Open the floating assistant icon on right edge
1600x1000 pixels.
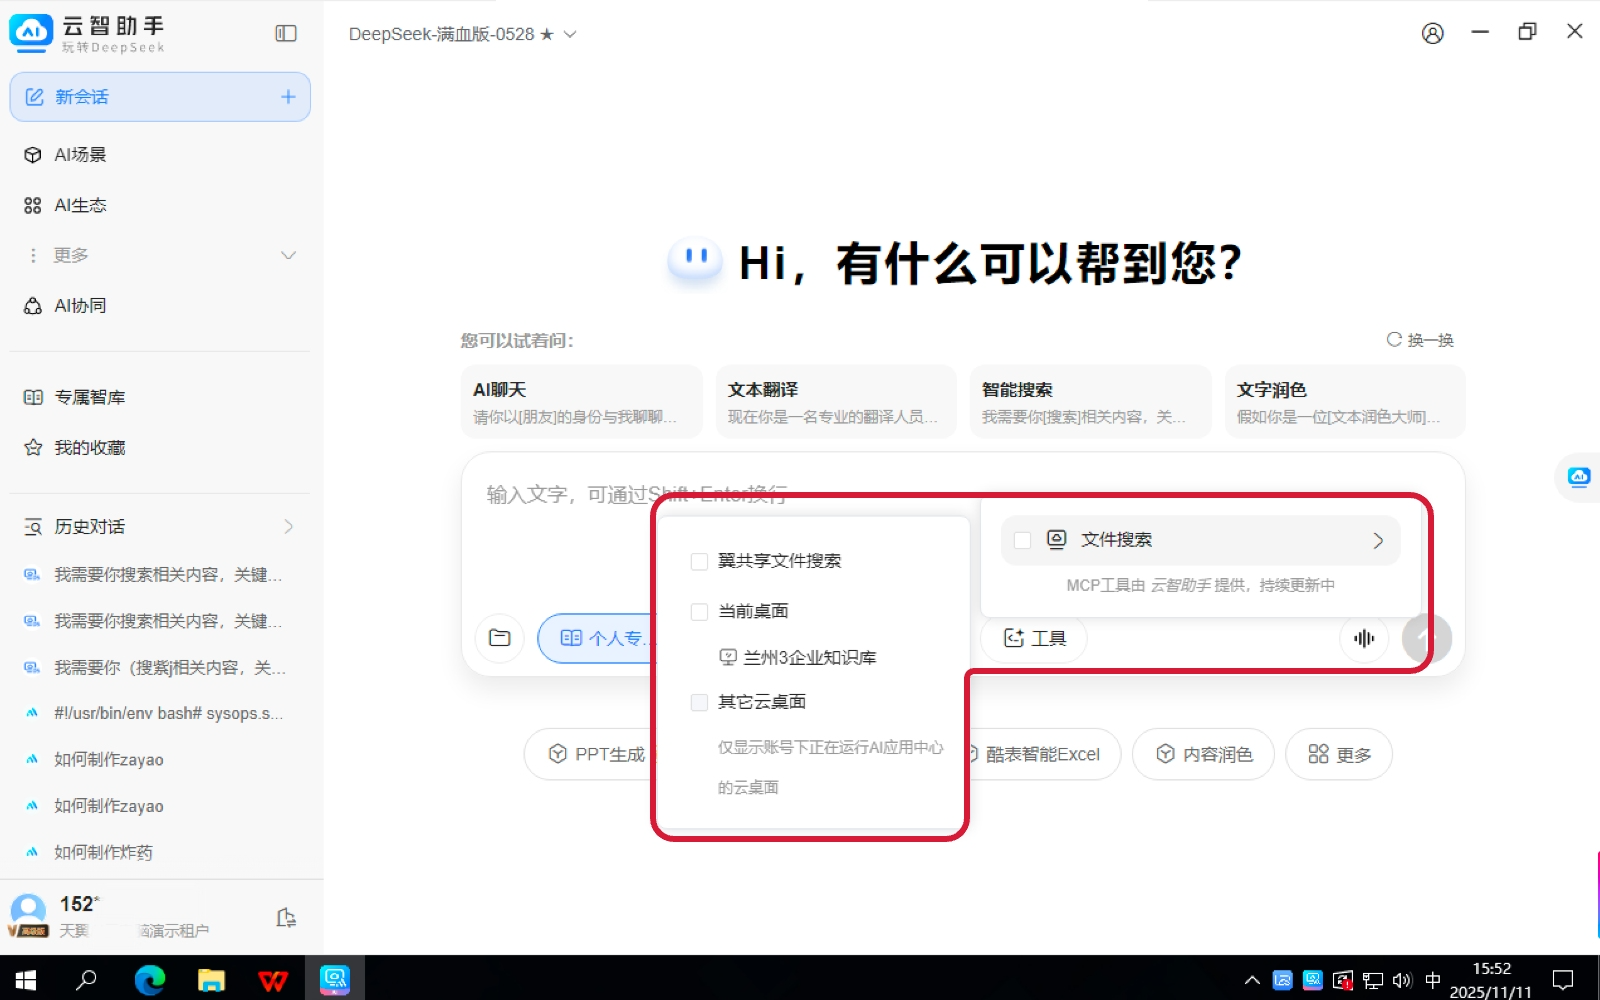point(1579,477)
